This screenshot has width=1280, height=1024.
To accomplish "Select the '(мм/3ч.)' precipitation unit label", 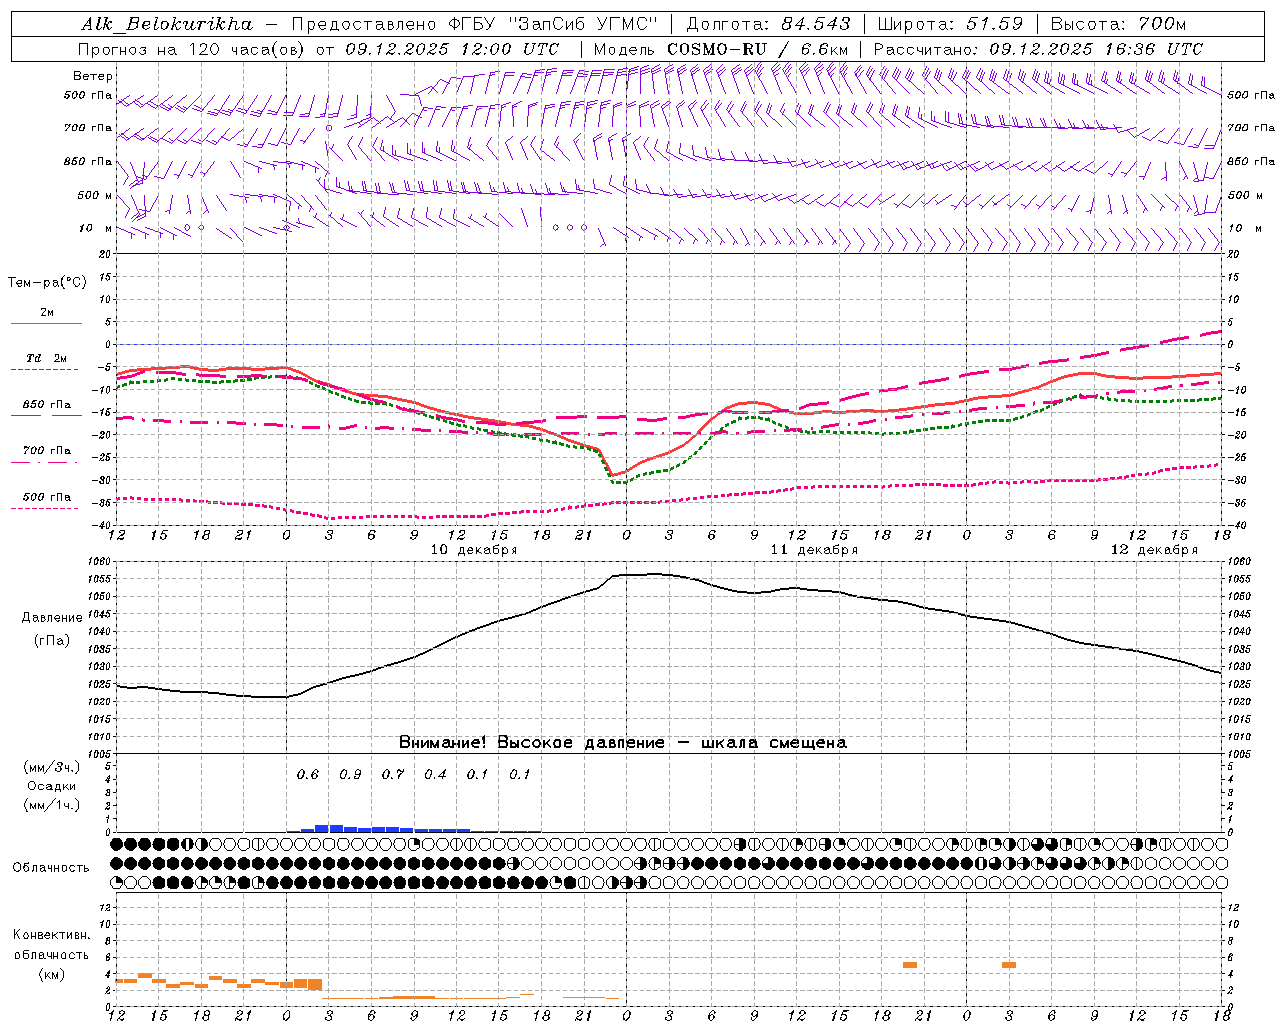I will 52,767.
